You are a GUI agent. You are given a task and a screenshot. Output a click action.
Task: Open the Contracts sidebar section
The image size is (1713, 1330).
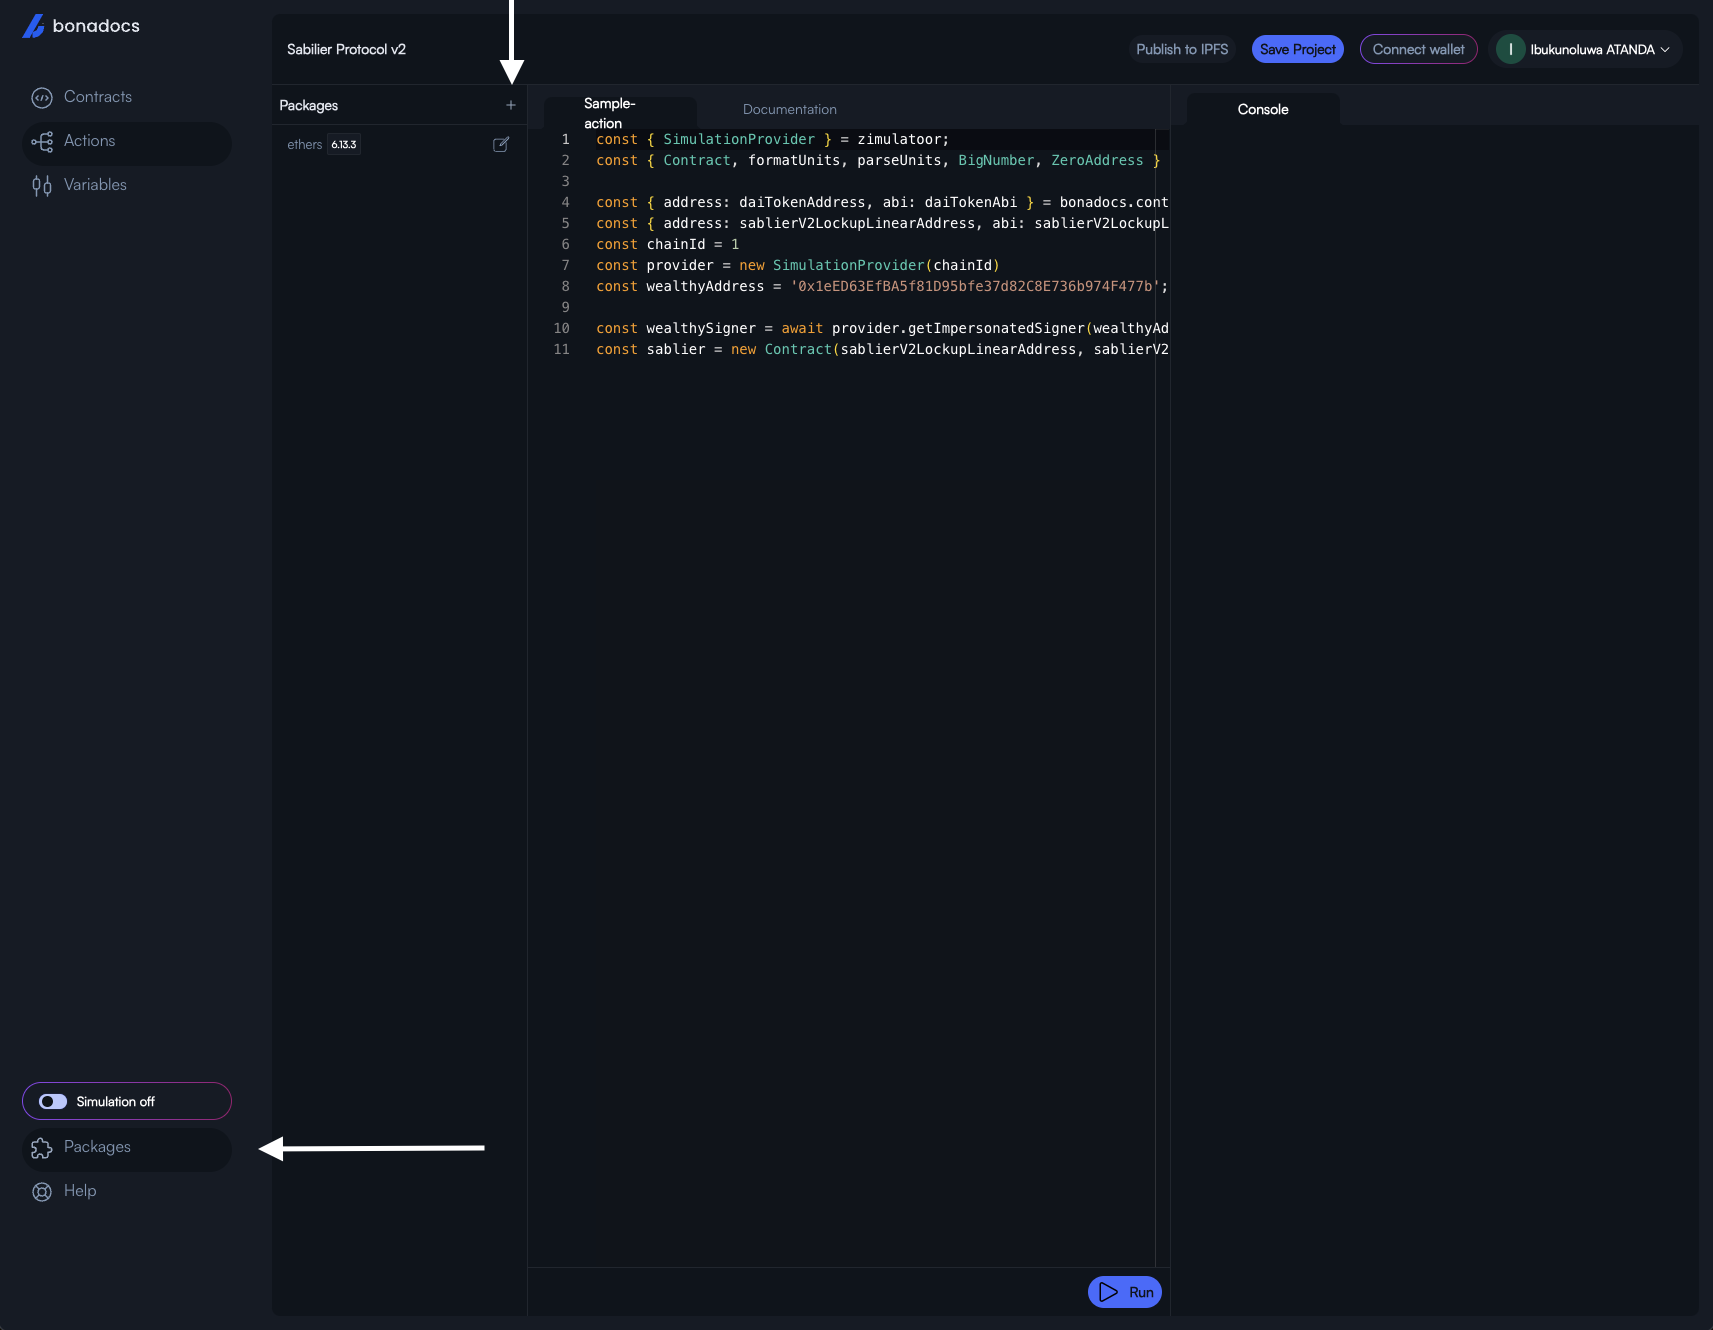(126, 97)
